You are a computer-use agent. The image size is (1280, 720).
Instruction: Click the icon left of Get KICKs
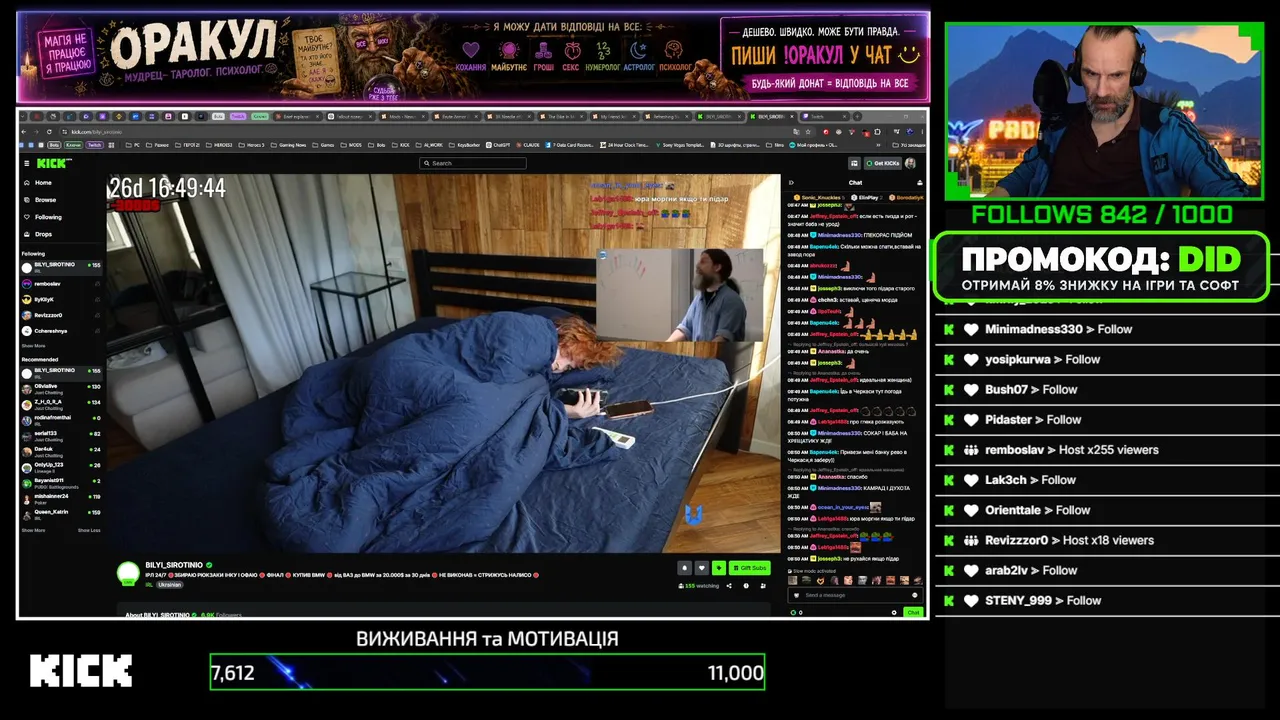[x=854, y=163]
